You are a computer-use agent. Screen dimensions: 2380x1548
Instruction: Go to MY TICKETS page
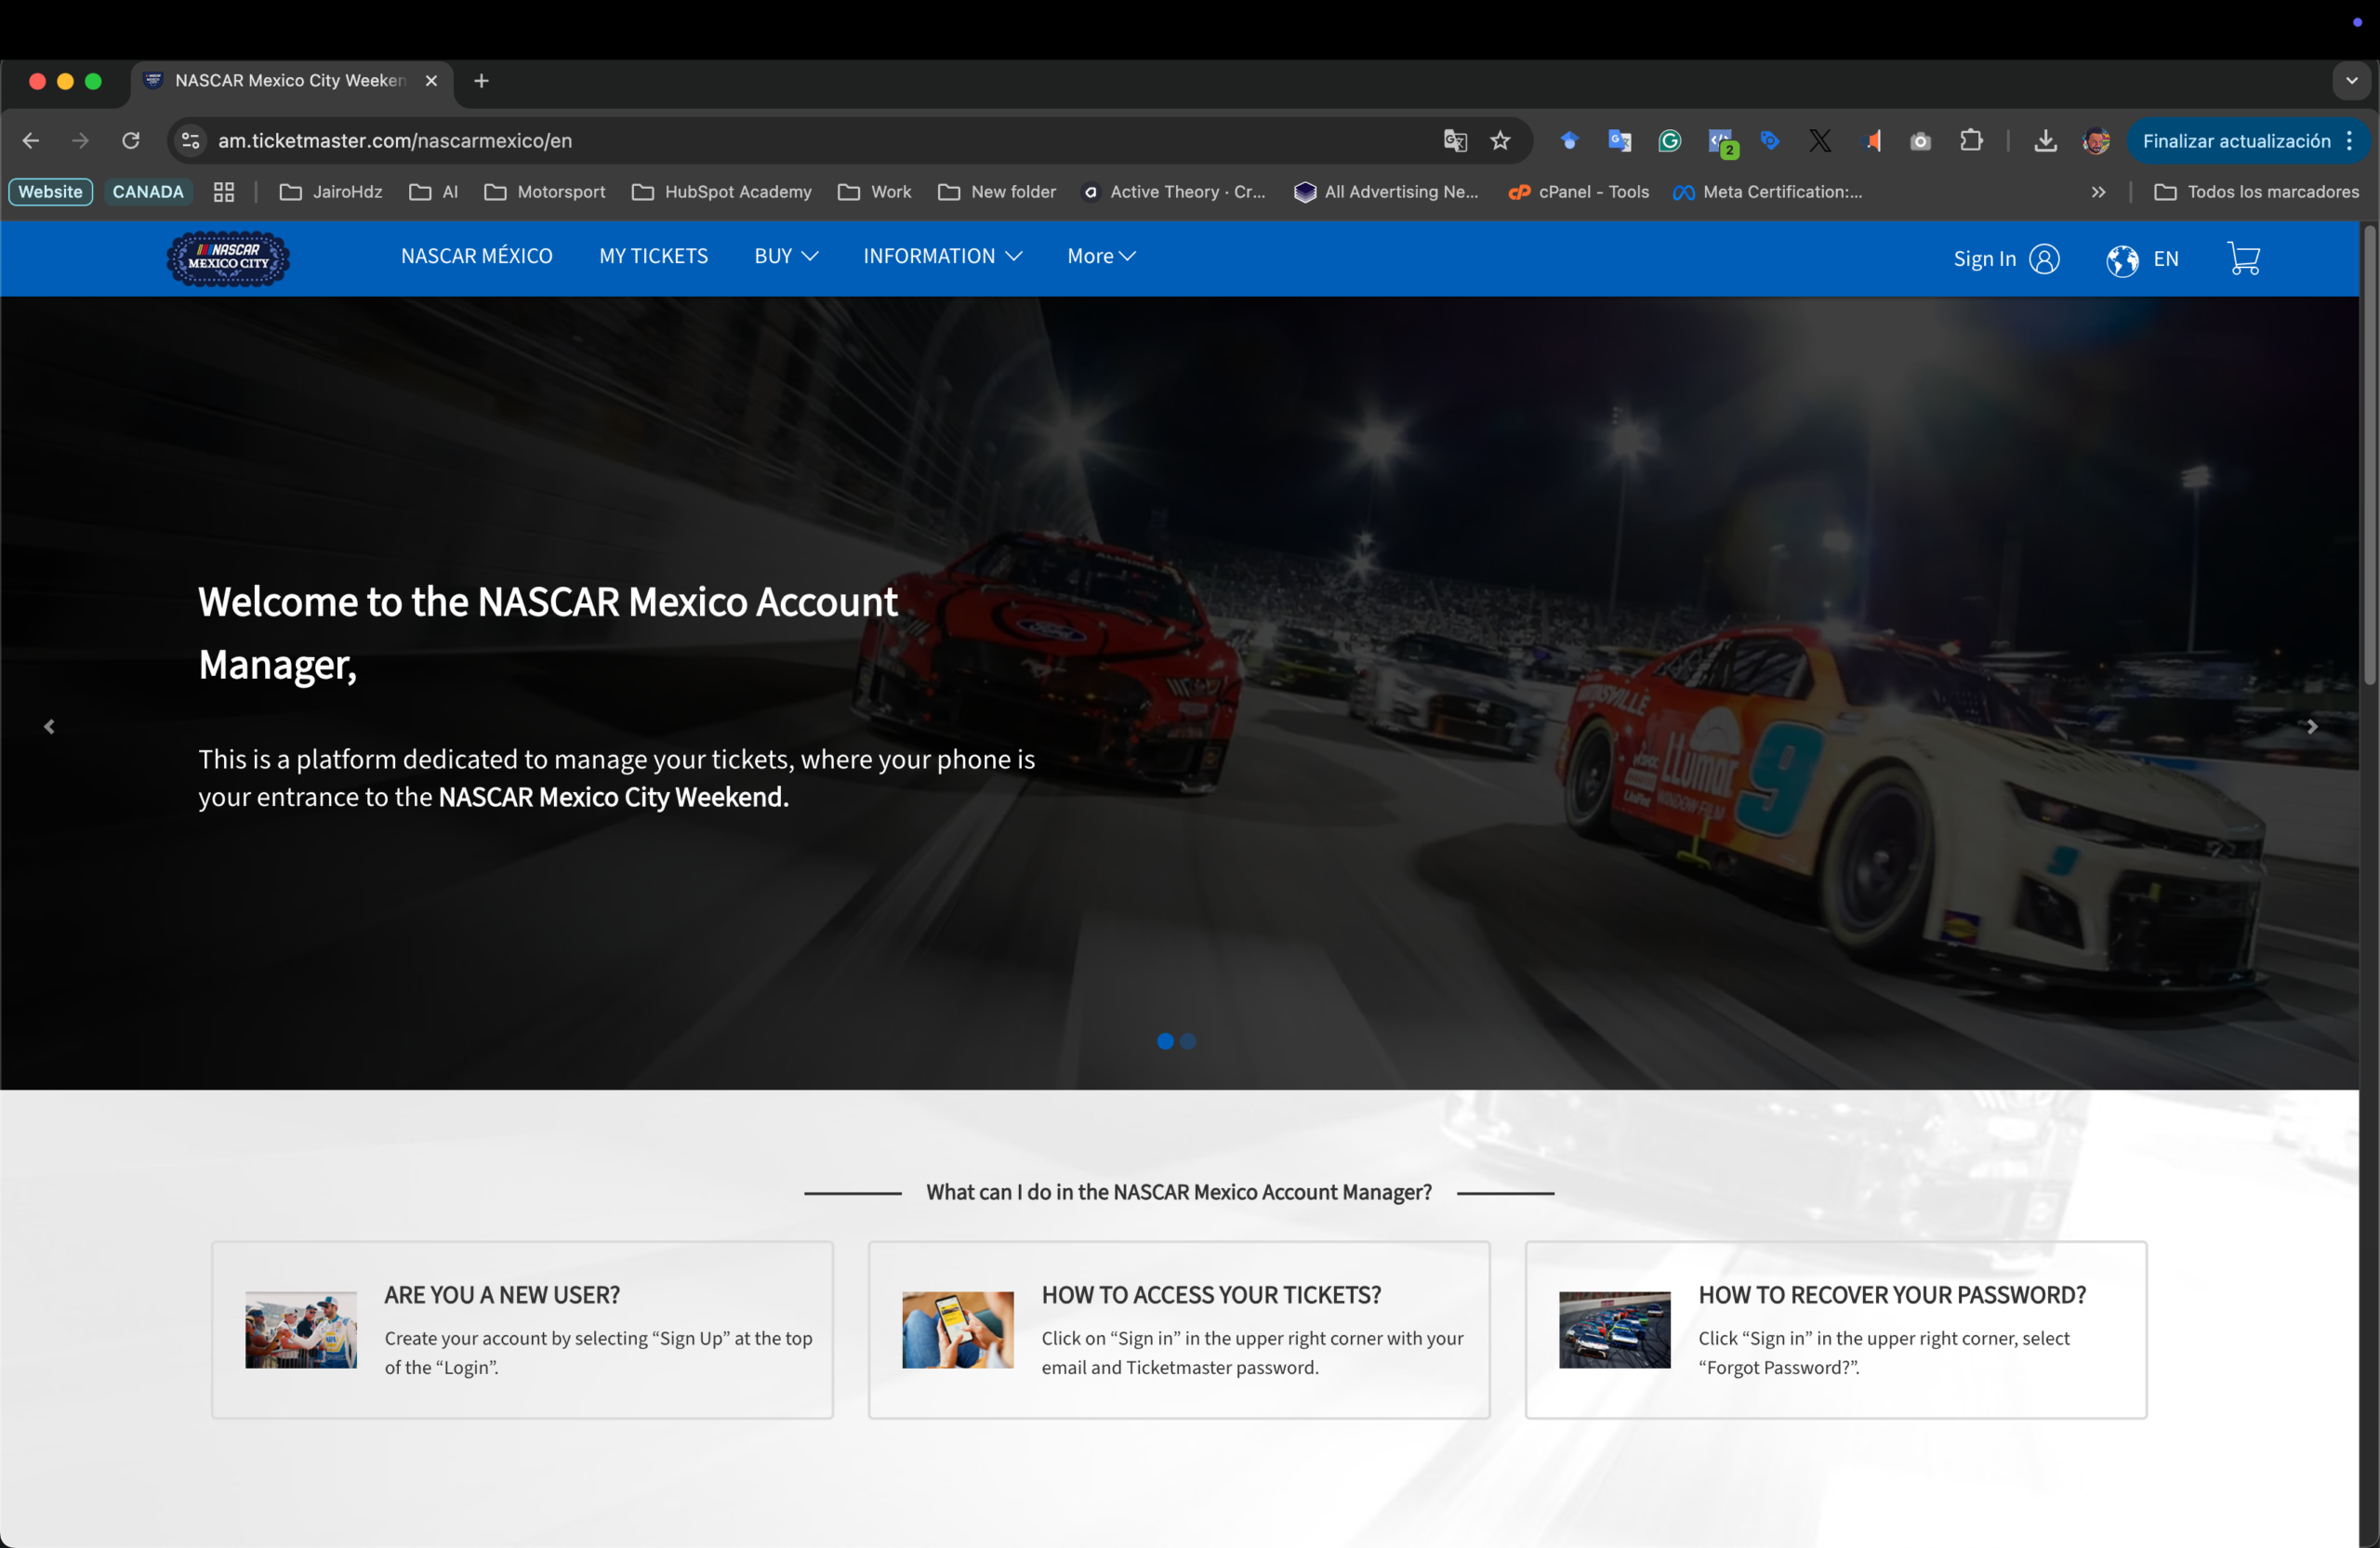pyautogui.click(x=653, y=256)
